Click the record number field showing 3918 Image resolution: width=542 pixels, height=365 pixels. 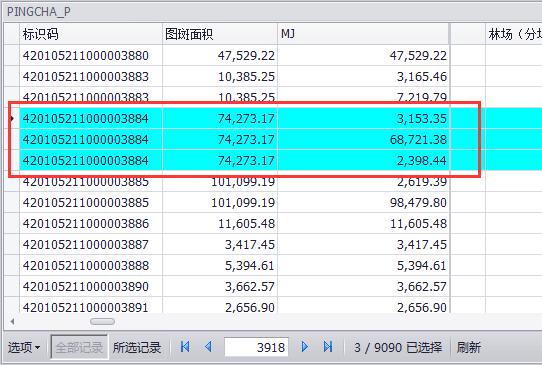256,347
